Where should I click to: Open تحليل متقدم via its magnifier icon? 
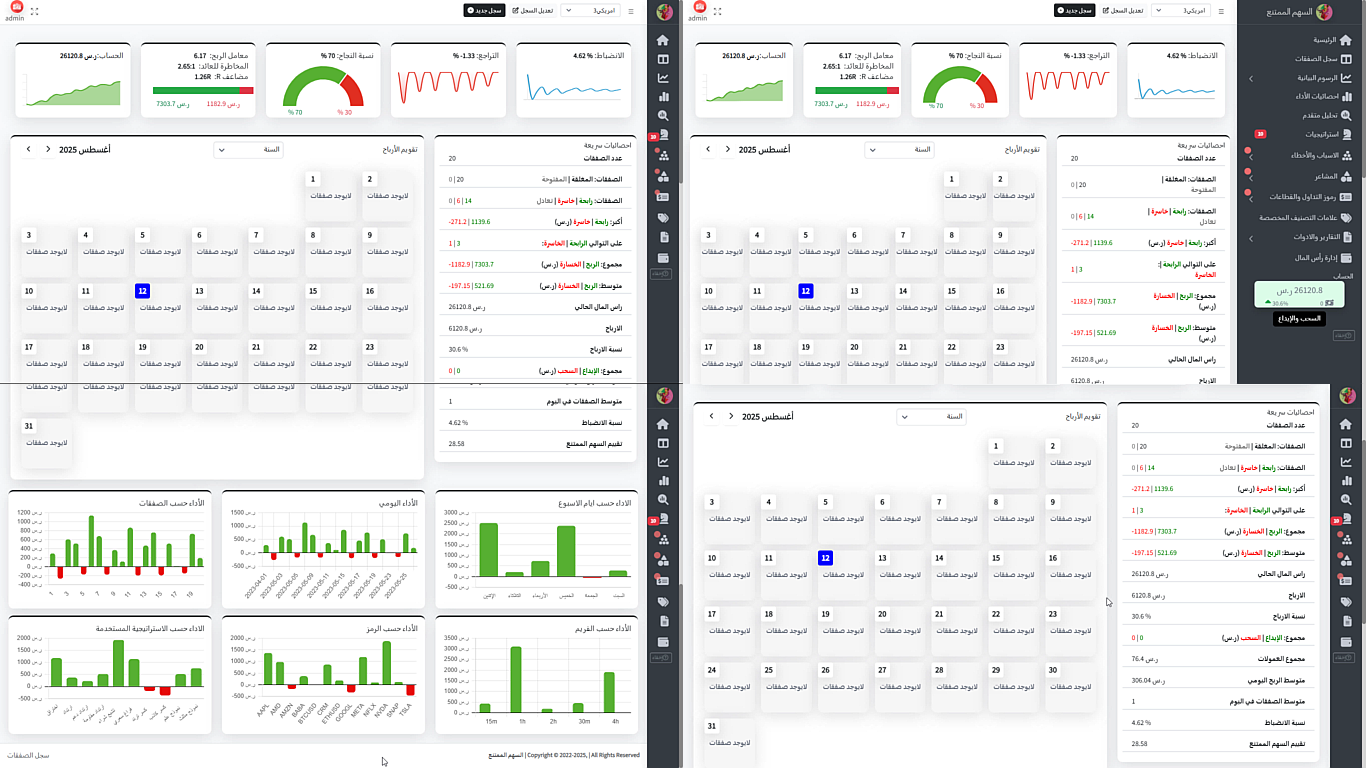click(1345, 115)
